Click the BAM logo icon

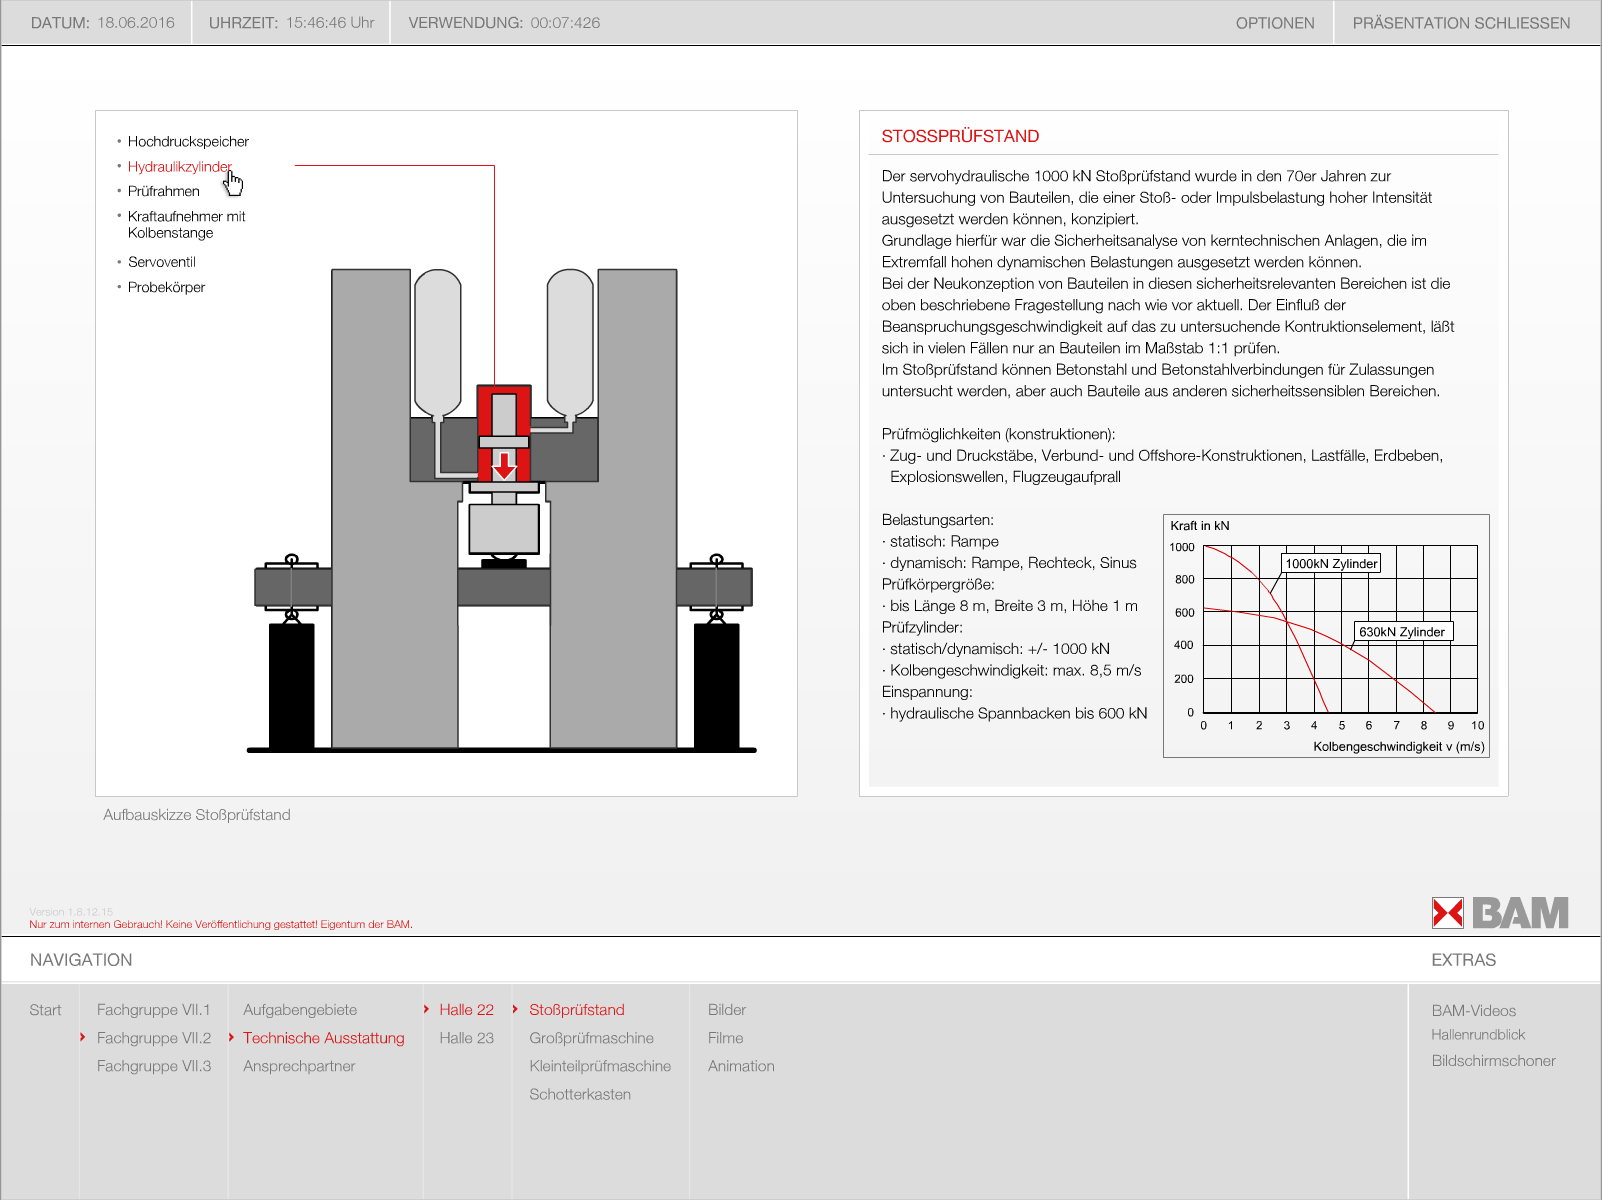1499,912
